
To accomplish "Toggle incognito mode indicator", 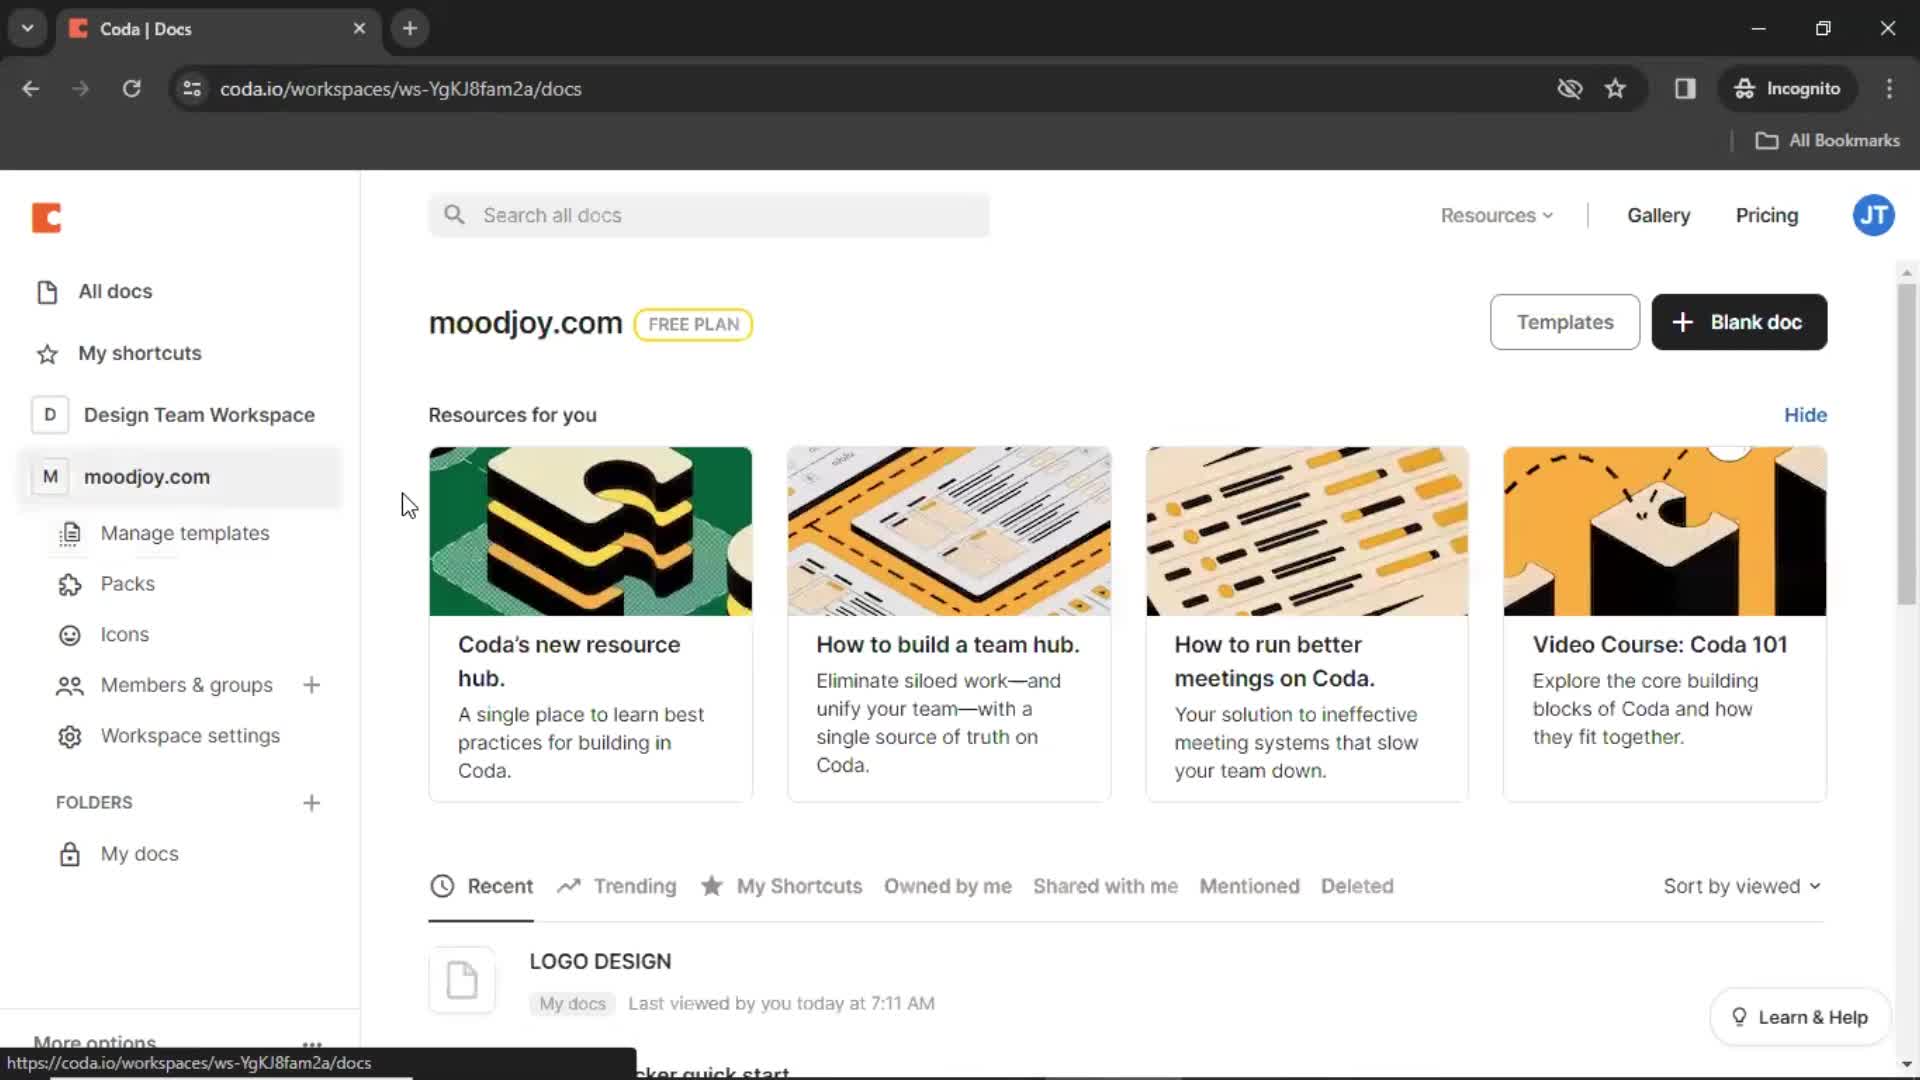I will pos(1787,88).
